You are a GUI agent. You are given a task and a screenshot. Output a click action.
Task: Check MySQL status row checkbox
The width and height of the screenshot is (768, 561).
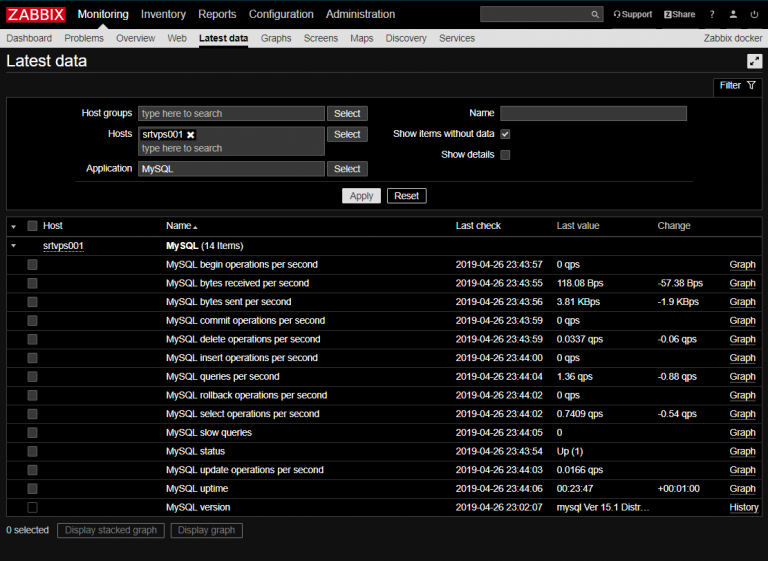pos(32,451)
